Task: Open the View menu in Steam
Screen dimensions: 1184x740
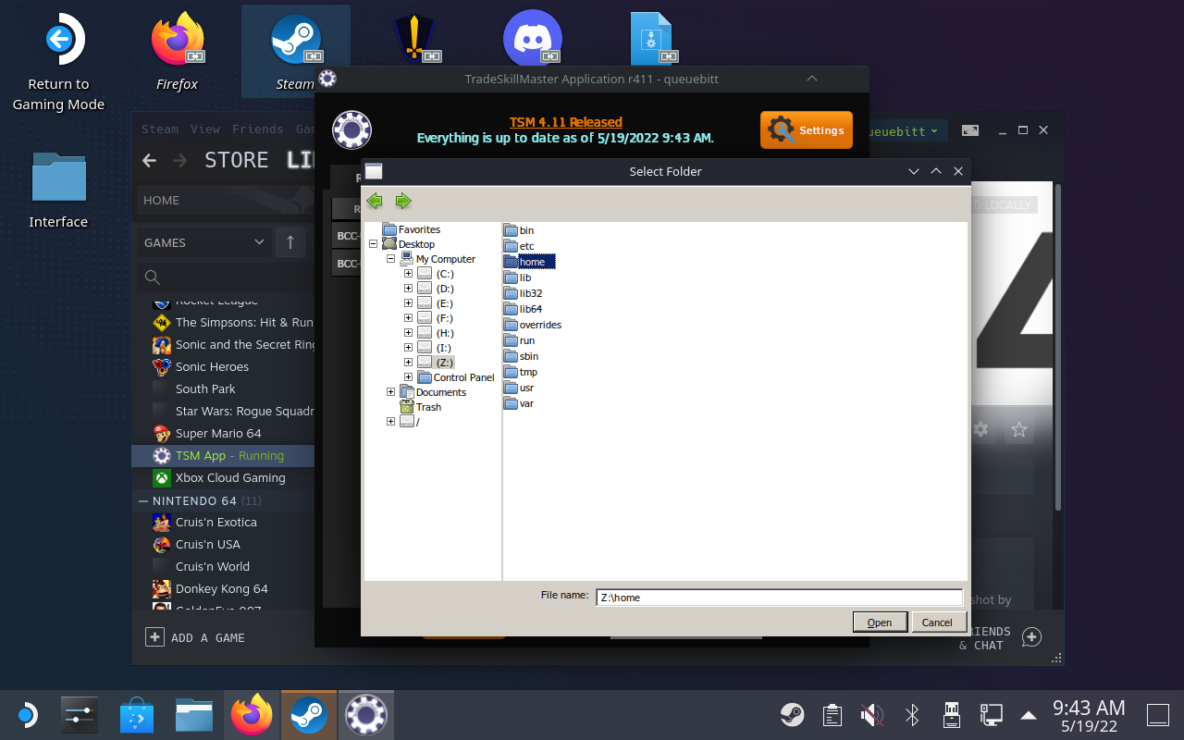Action: click(x=205, y=129)
